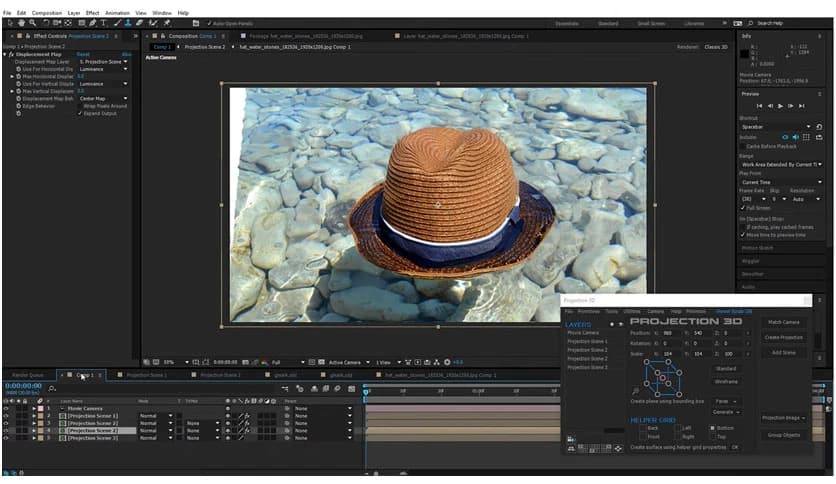Toggle the Expand Output checkbox

pos(80,114)
